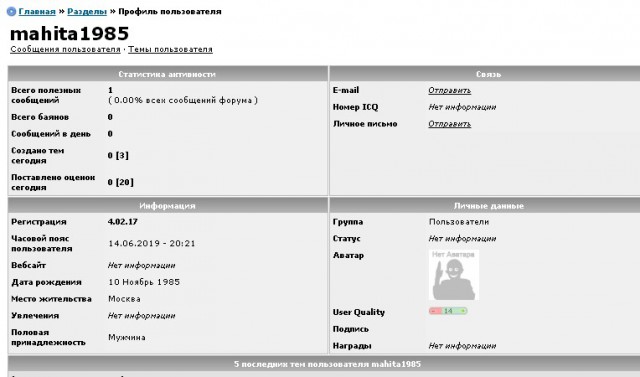640x377 pixels.
Task: Open the Главная breadcrumb link
Action: [37, 11]
